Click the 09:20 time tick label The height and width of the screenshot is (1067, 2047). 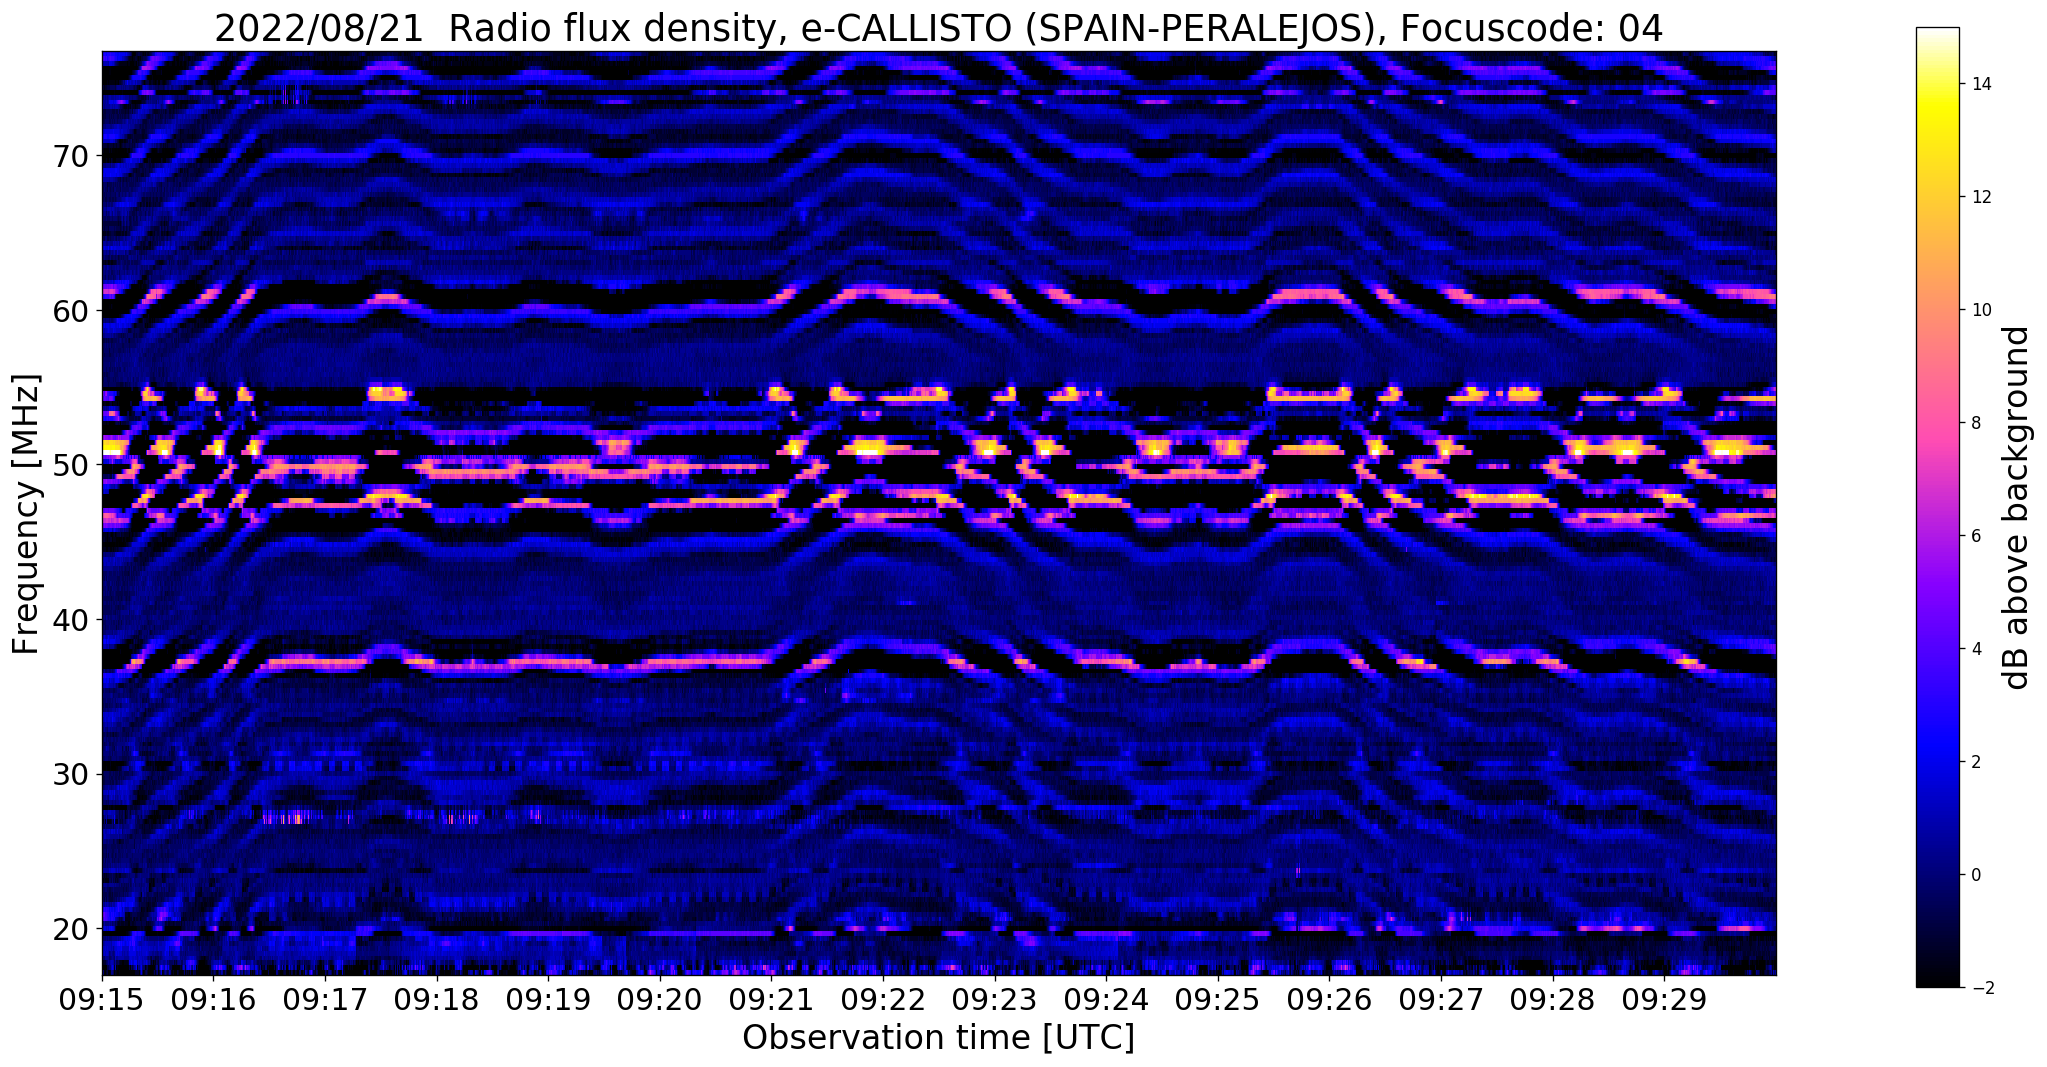tap(660, 999)
